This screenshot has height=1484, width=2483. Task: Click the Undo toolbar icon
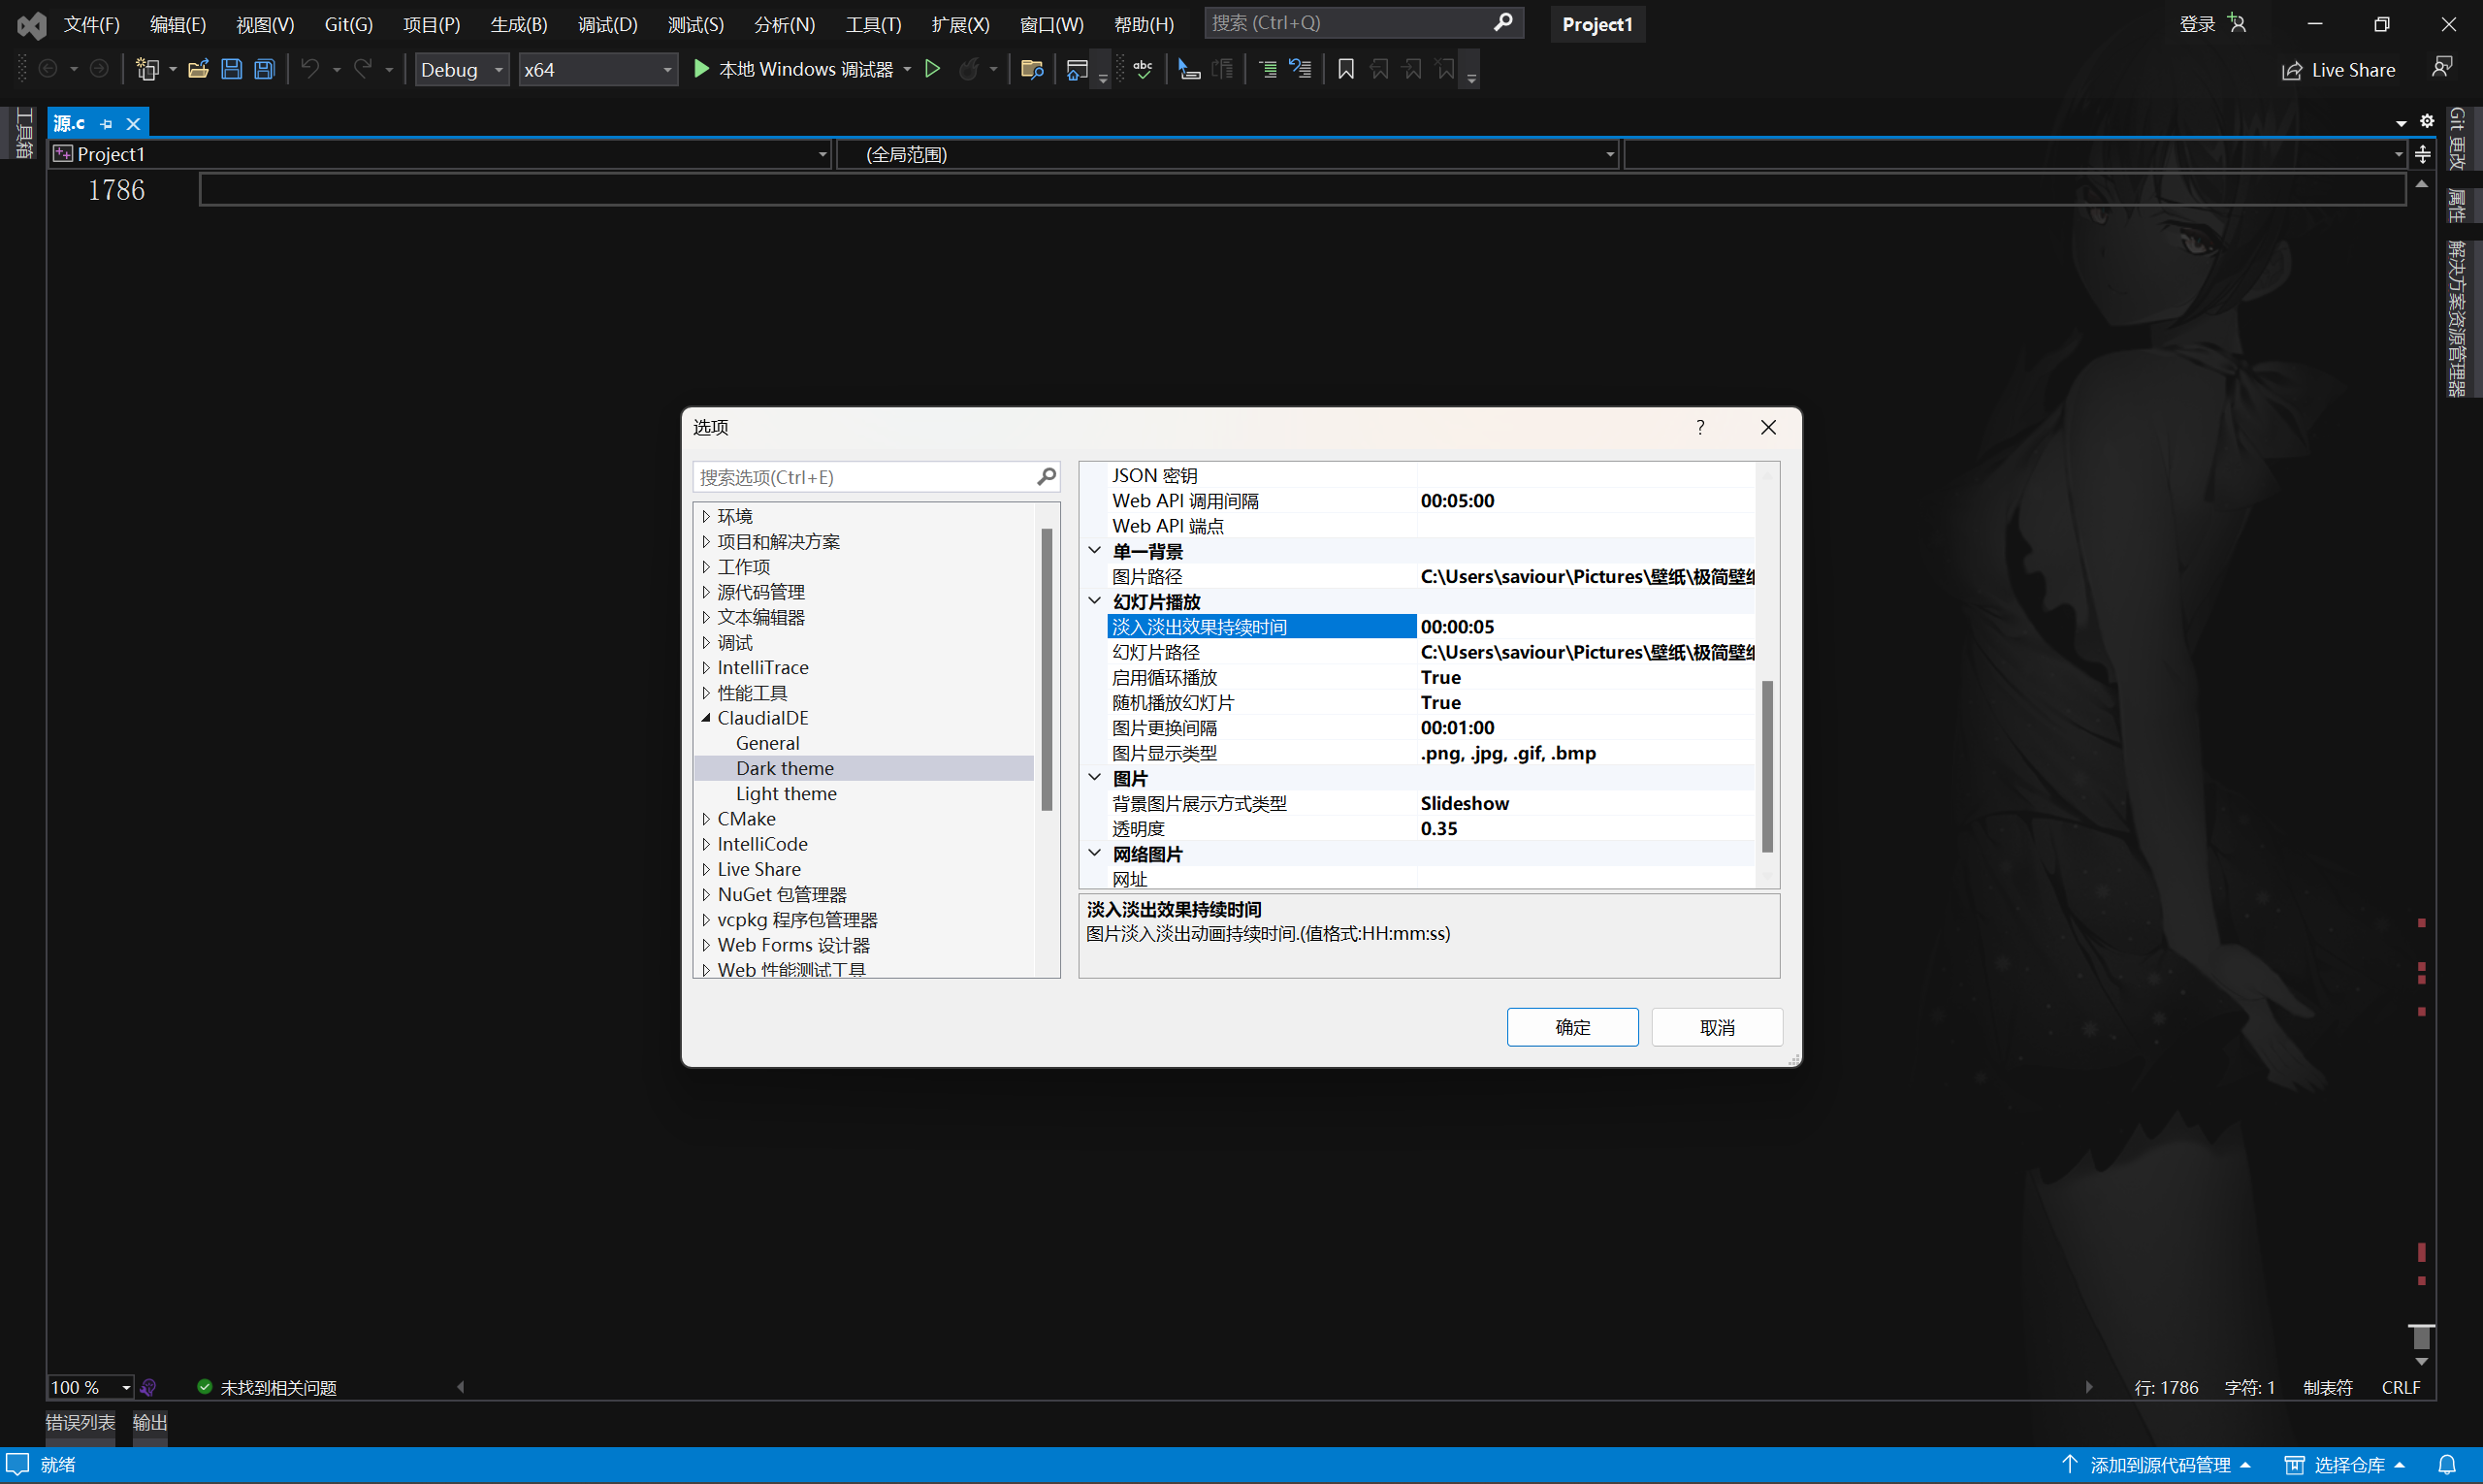pos(310,68)
